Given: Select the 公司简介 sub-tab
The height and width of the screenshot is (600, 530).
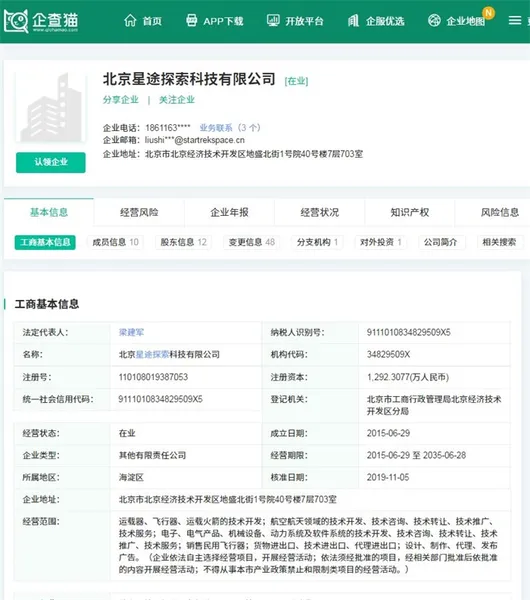Looking at the screenshot, I should [440, 242].
